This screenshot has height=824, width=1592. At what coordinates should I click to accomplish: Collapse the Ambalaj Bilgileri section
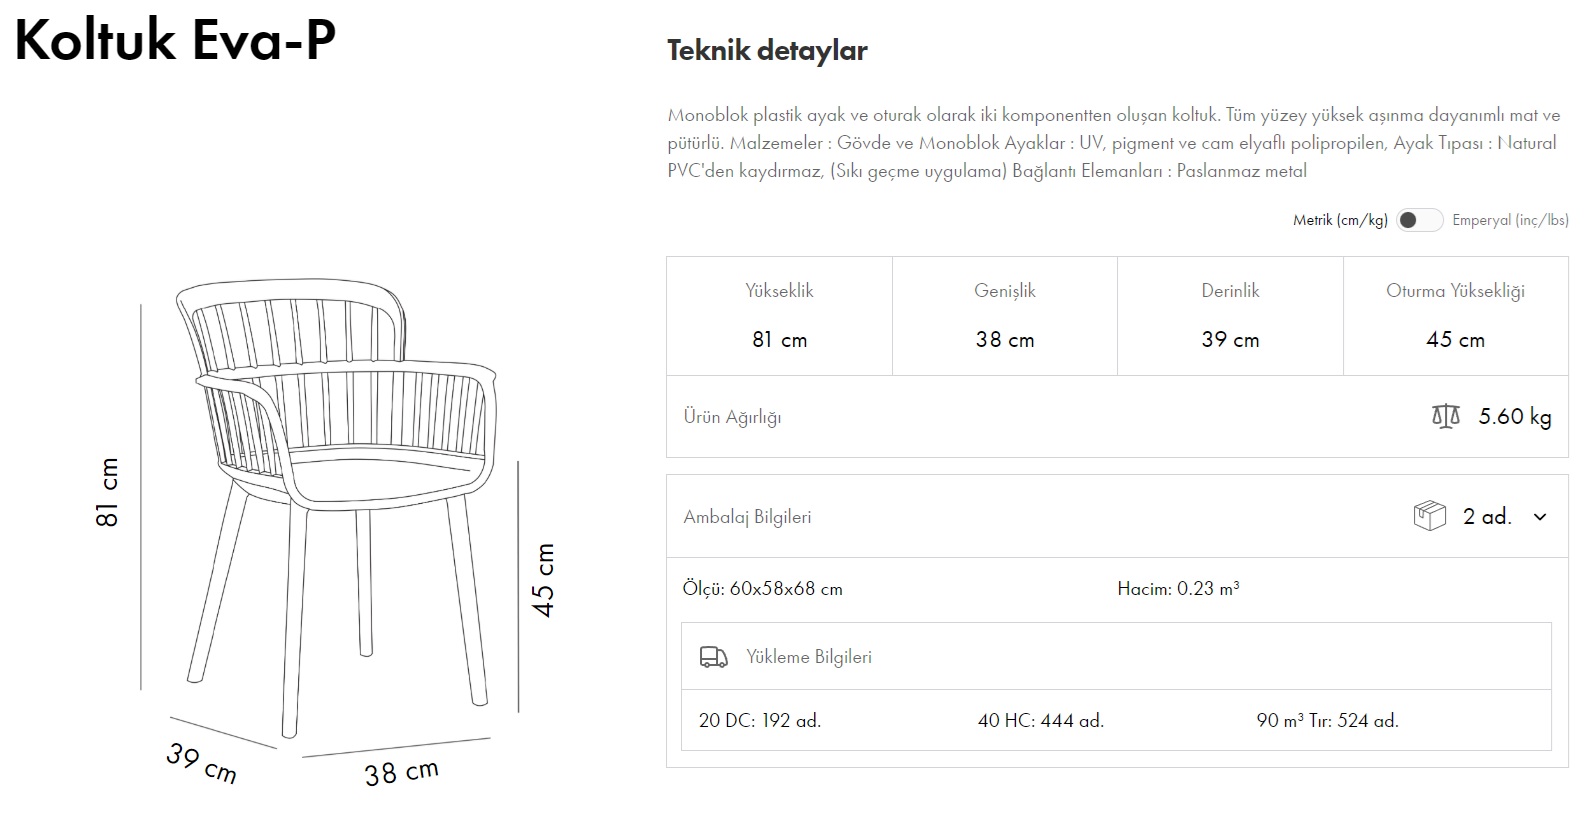point(747,517)
